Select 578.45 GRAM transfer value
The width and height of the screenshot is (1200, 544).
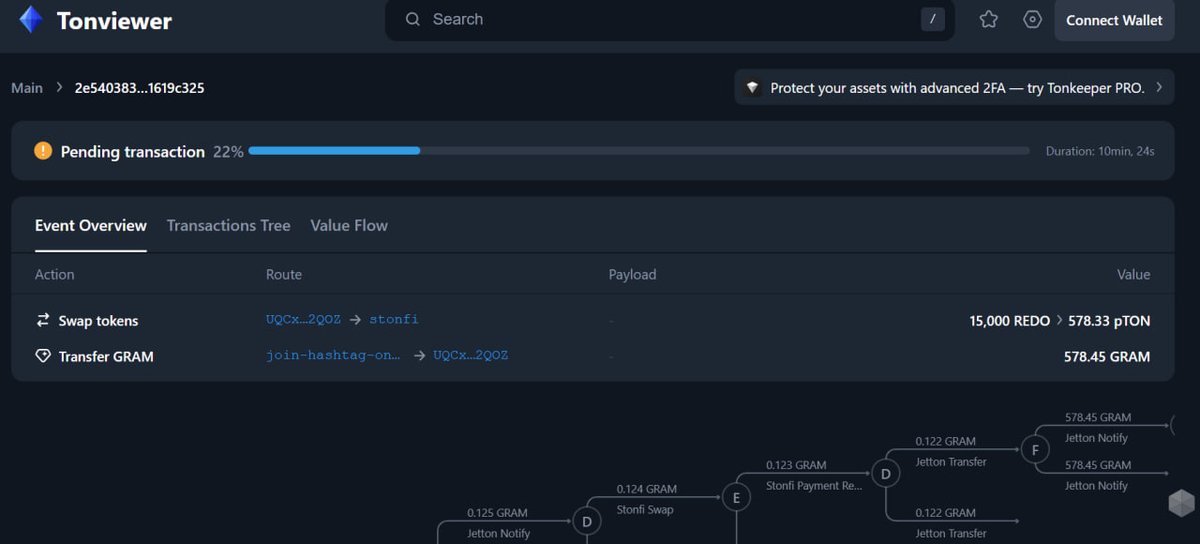[x=1107, y=357]
